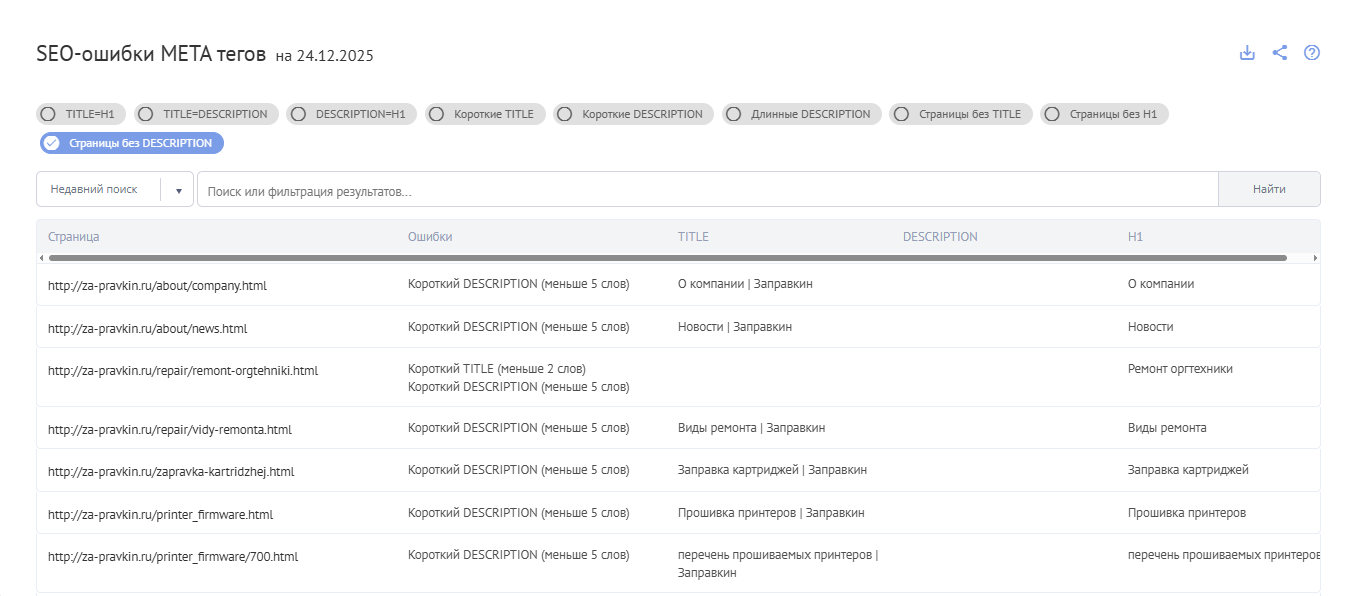Select the title 'Новости | Заправкин'
Screen dimensions: 1354x596
coord(735,327)
